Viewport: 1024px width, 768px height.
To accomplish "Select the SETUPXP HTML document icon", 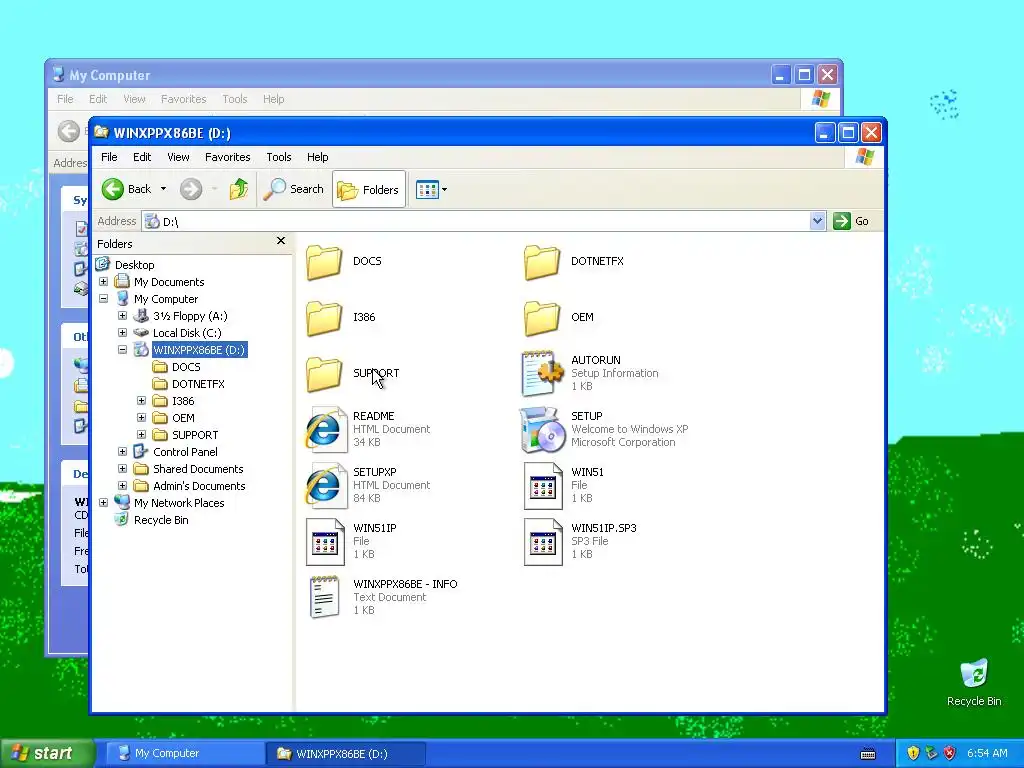I will pyautogui.click(x=325, y=486).
